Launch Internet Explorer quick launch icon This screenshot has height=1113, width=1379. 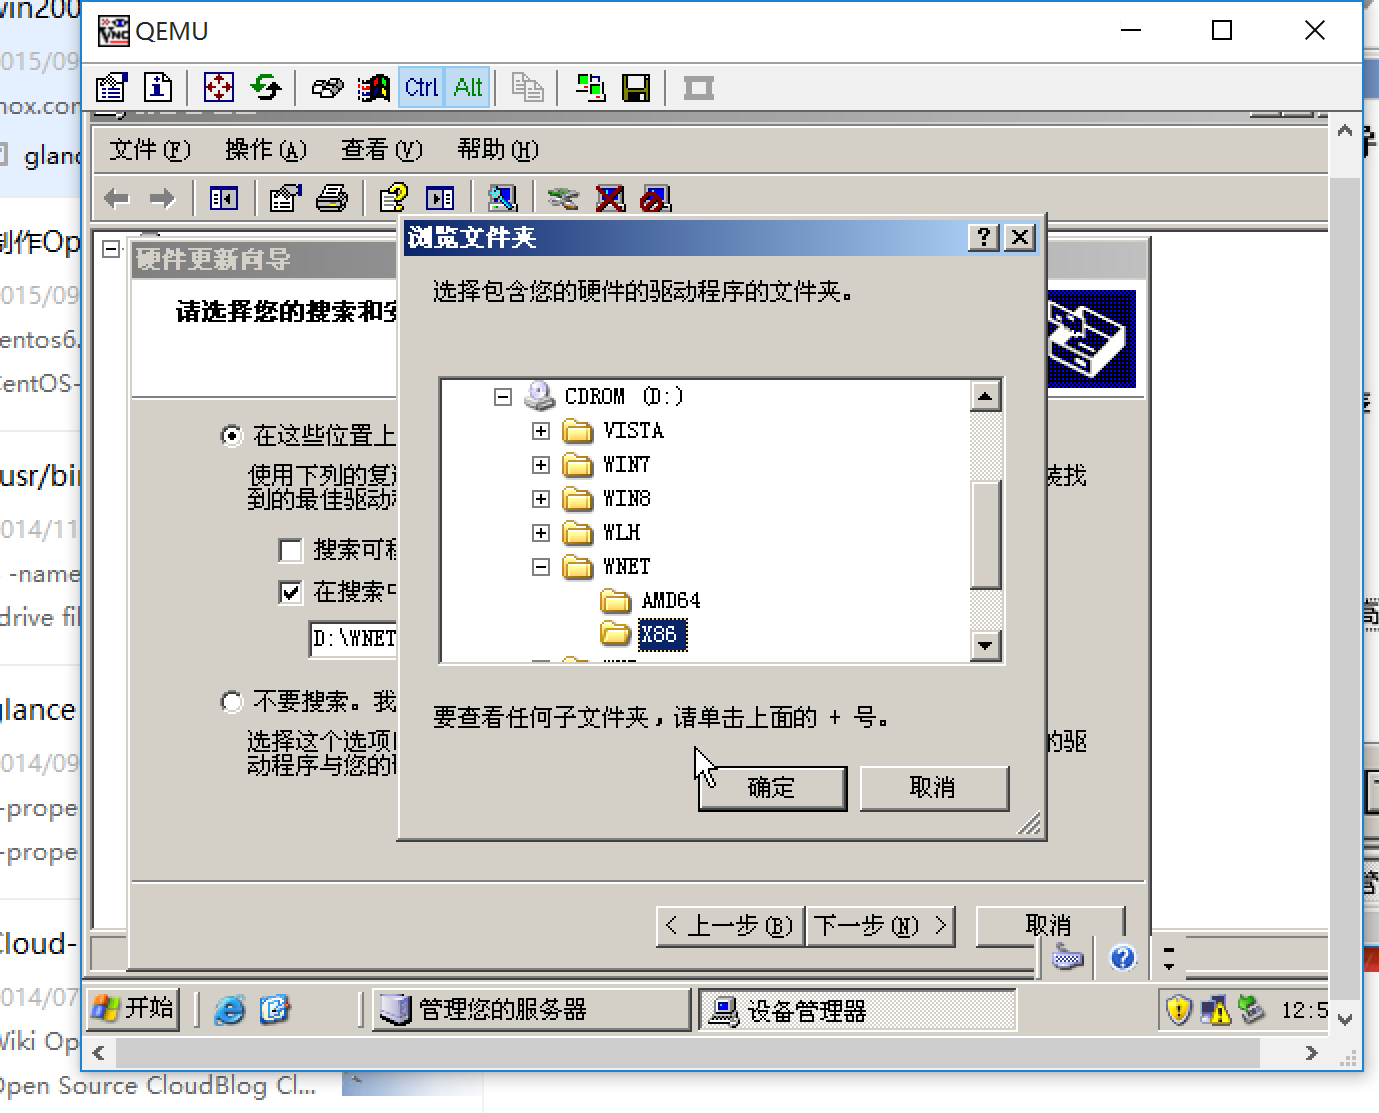[230, 1009]
